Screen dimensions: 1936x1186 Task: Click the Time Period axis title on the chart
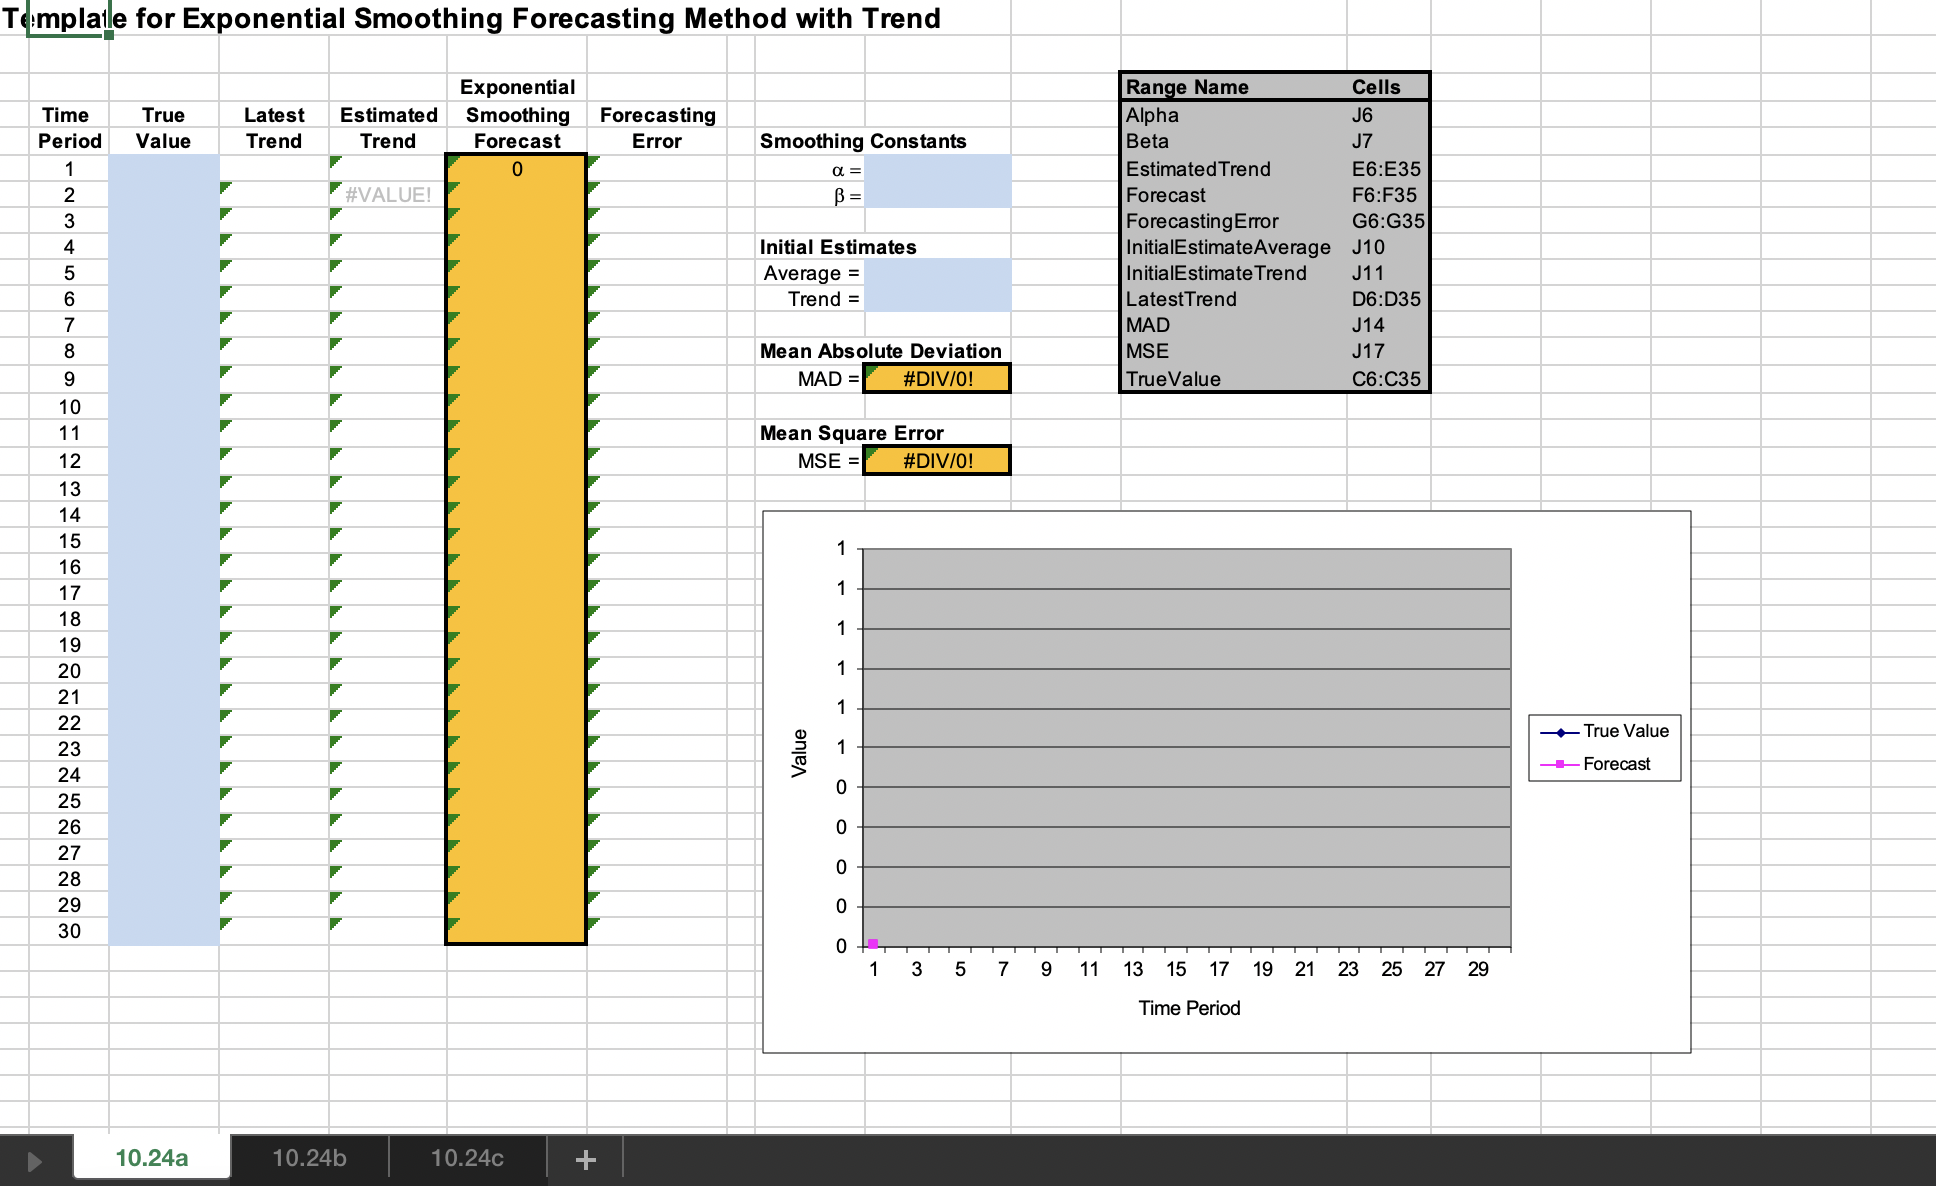point(1188,1008)
